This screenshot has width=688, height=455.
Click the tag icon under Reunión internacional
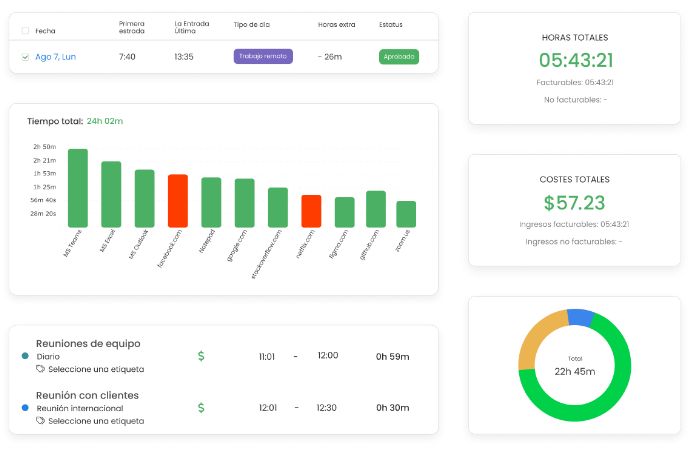(40, 421)
